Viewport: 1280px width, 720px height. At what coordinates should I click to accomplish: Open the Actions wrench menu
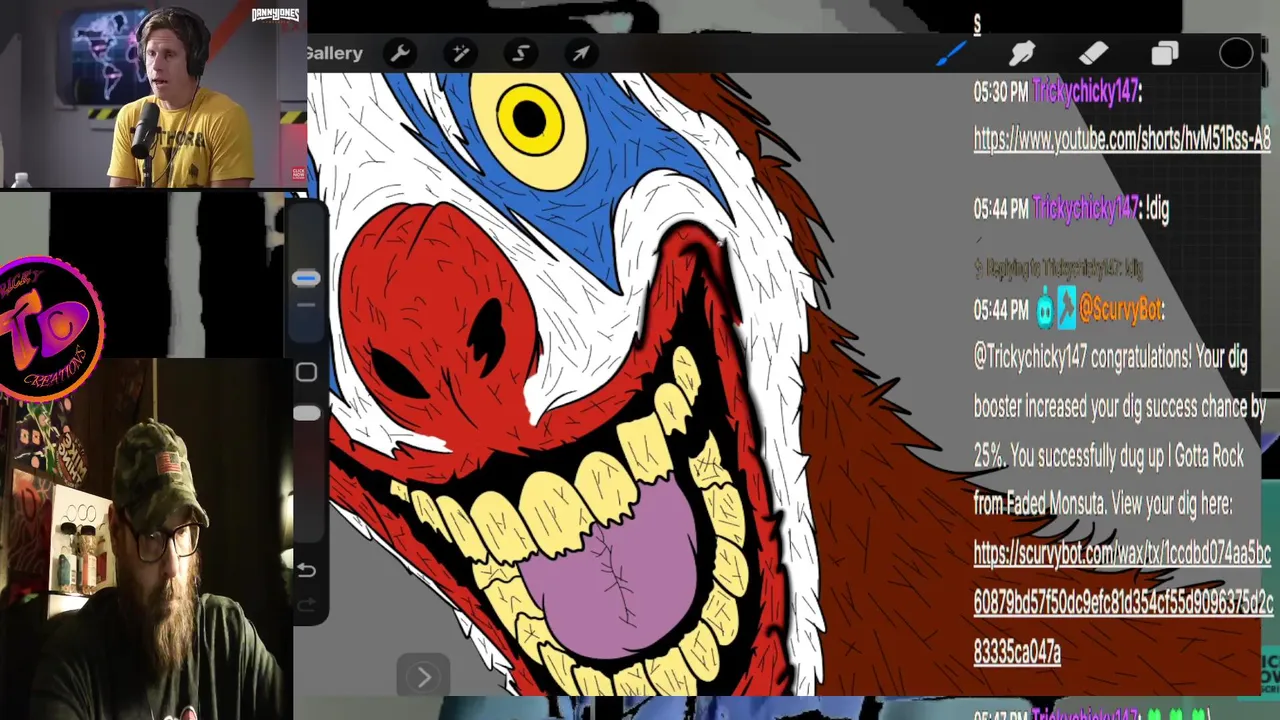click(400, 53)
